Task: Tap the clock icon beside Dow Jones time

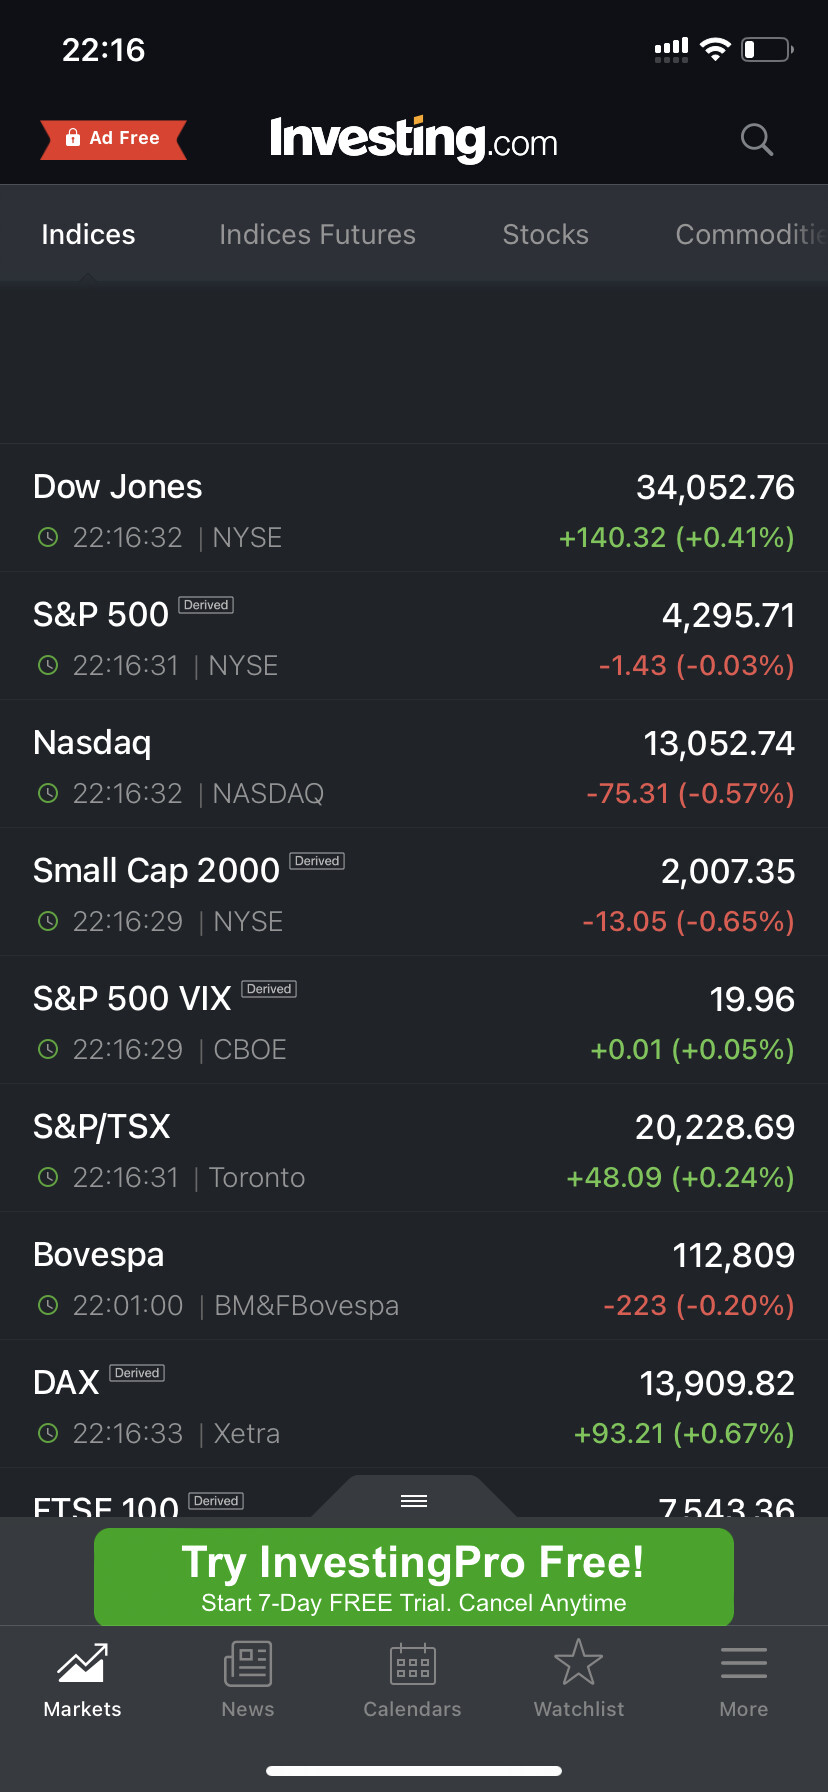Action: (x=48, y=537)
